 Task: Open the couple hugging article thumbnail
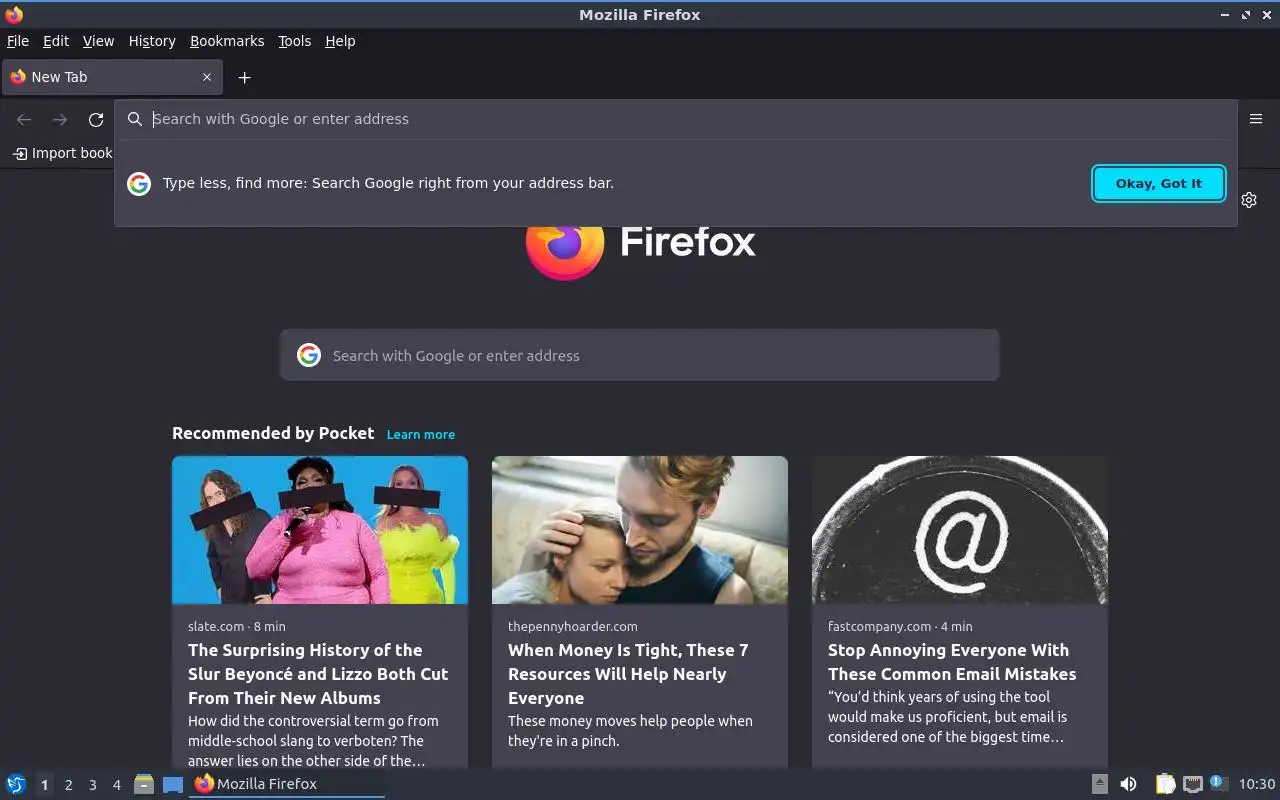640,530
